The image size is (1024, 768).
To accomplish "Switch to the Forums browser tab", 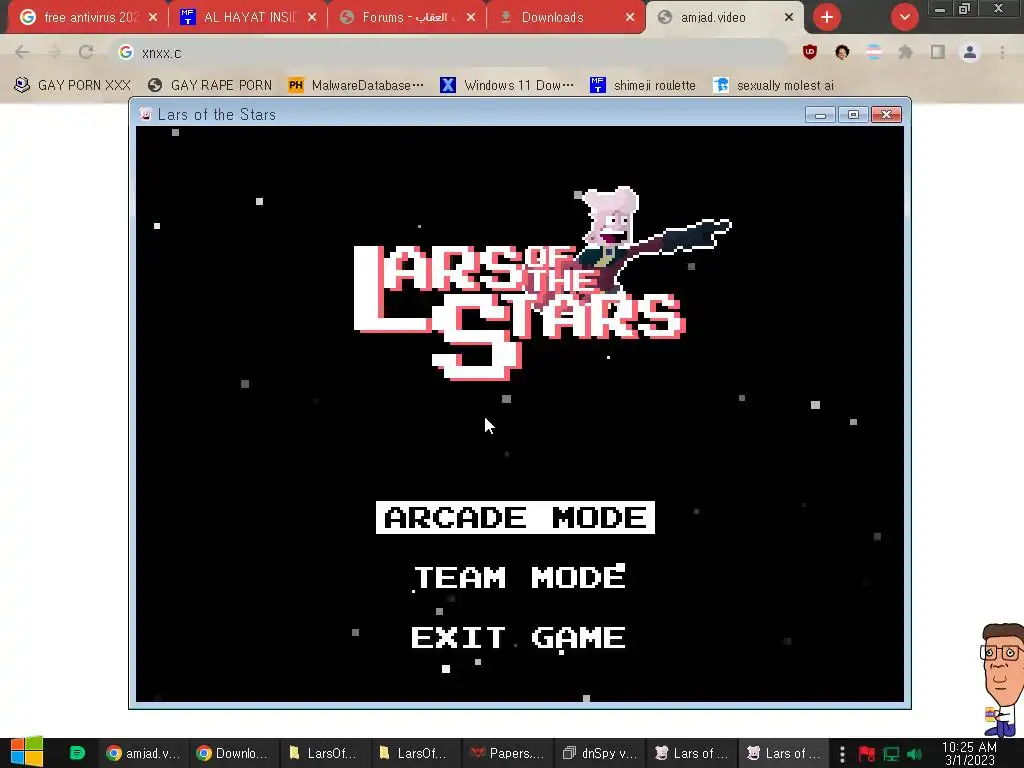I will tap(408, 17).
